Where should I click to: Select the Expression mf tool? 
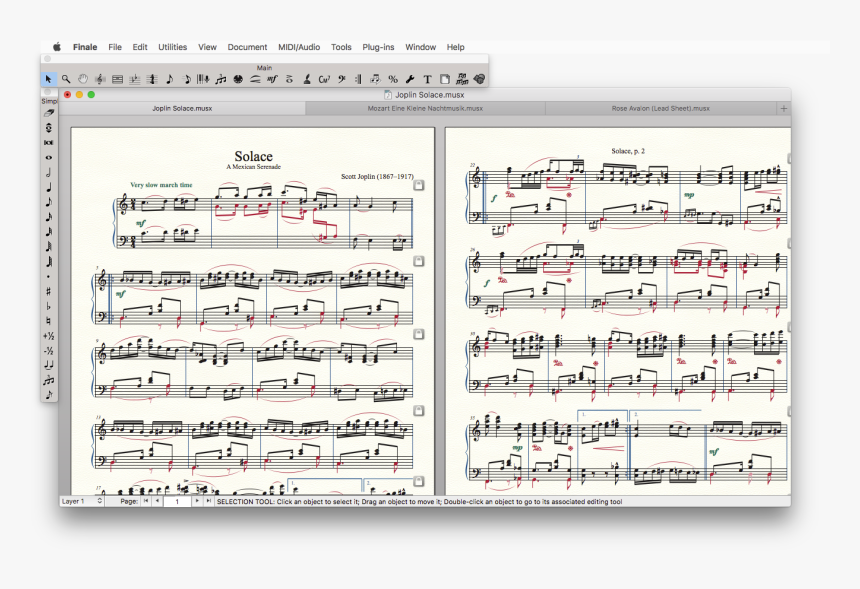click(x=272, y=79)
